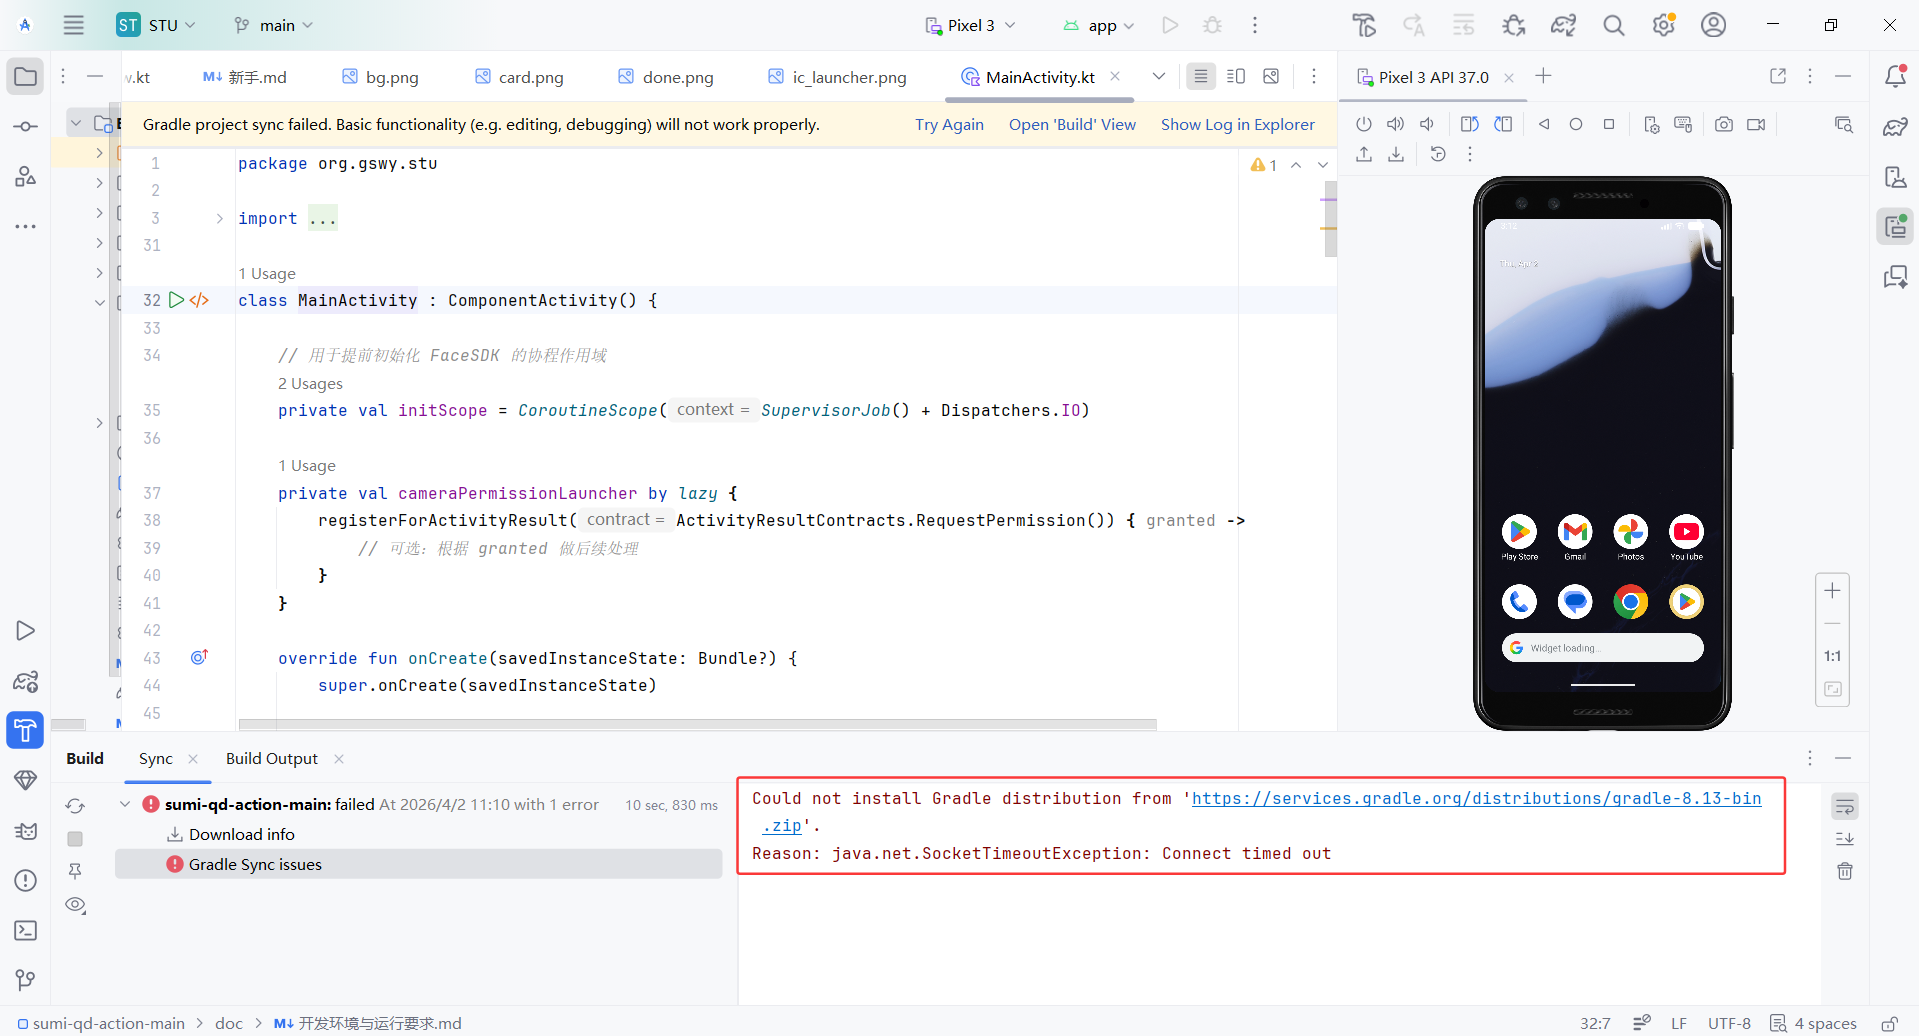Open the STU project dropdown
Screen dimensions: 1919x1036
[x=156, y=25]
